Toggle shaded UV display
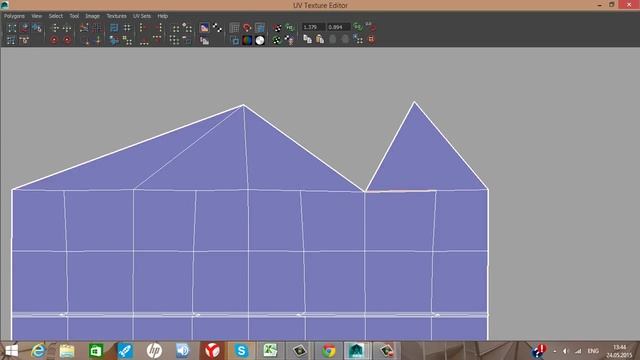This screenshot has width=640, height=360. [x=260, y=28]
